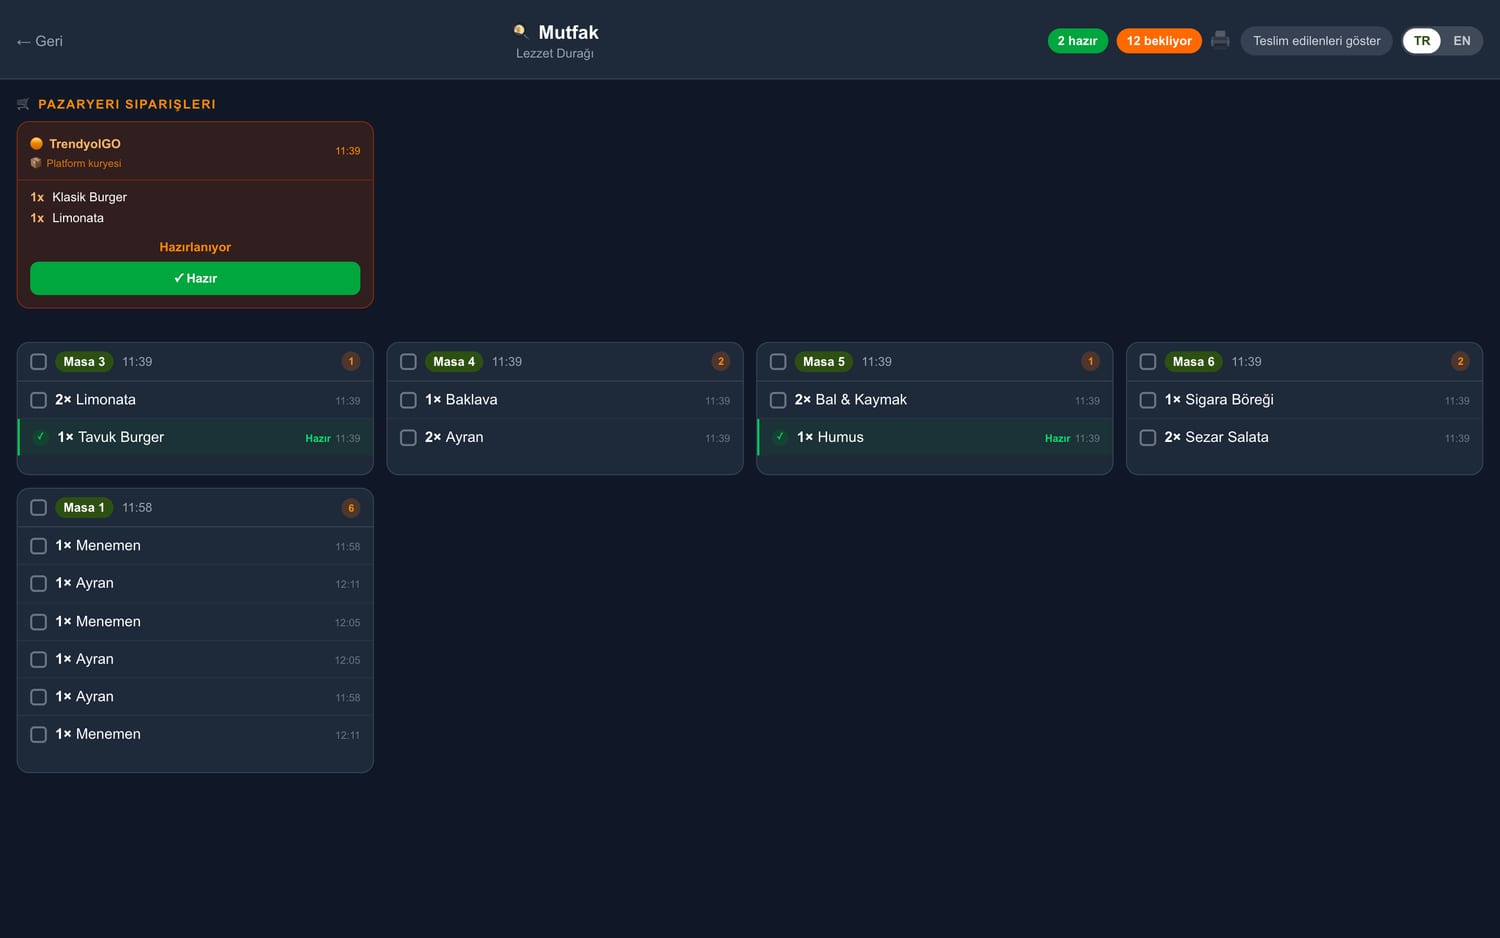Click the Hazır label on Humus row

tap(1057, 438)
